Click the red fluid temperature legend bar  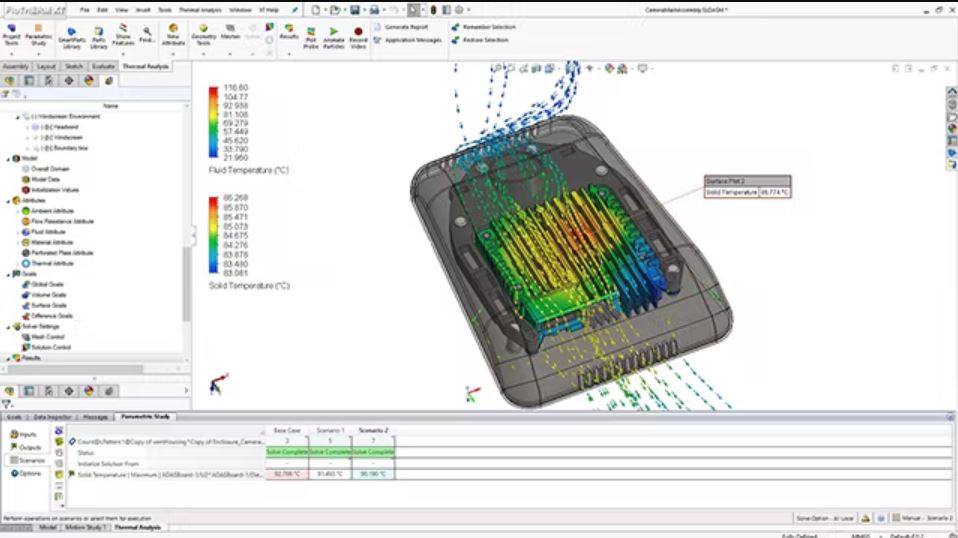[213, 122]
